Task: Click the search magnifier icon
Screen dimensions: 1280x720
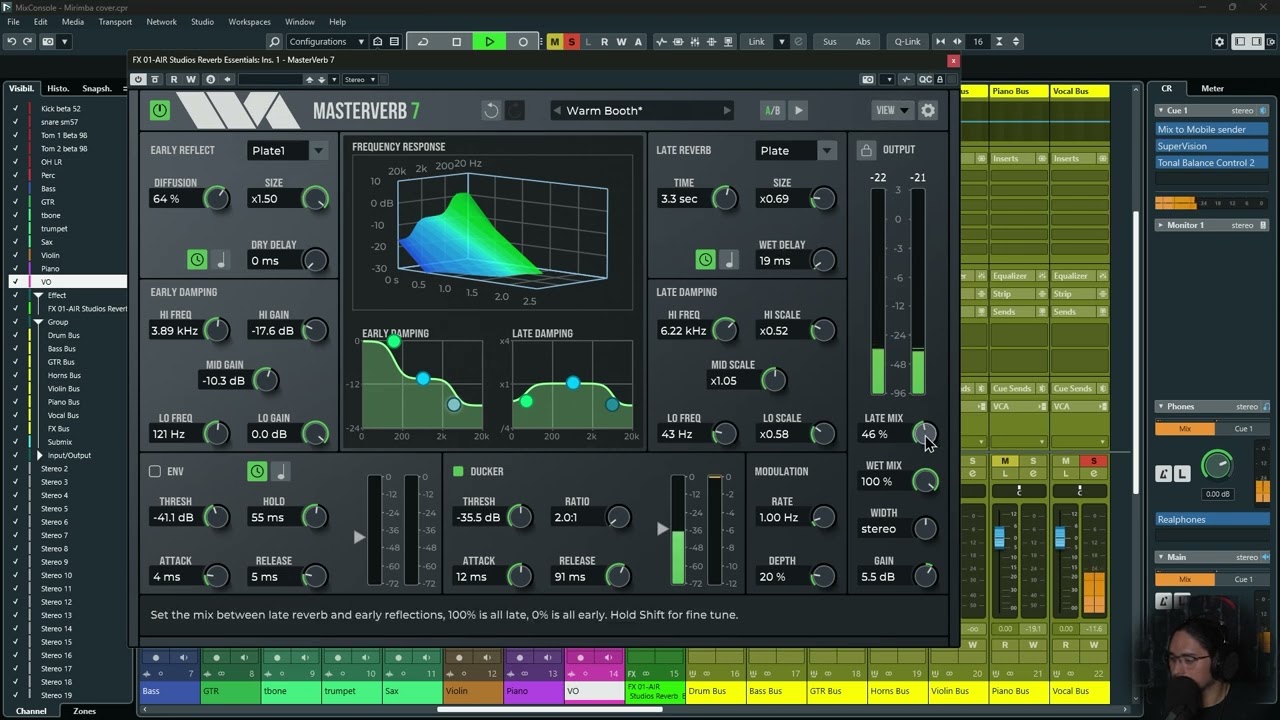Action: [x=274, y=42]
